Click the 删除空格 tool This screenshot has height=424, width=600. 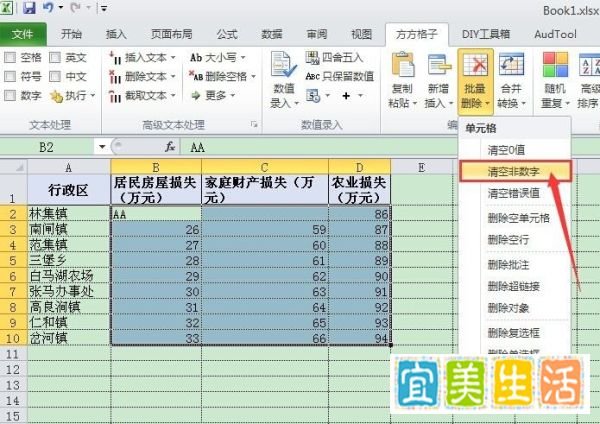pos(222,77)
